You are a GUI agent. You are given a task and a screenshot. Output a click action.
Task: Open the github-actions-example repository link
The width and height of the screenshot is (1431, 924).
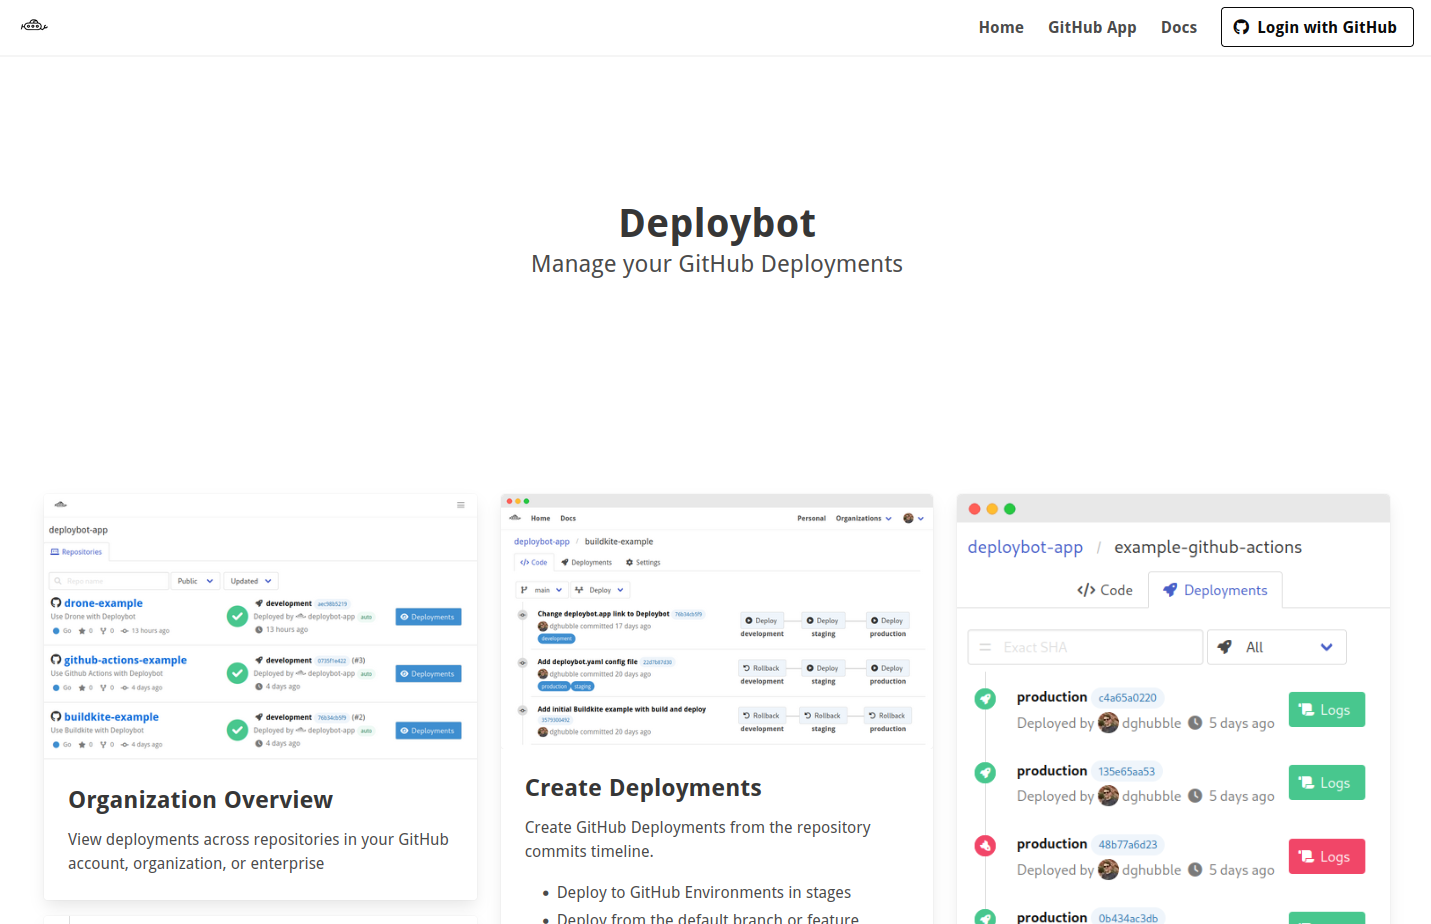pyautogui.click(x=126, y=660)
